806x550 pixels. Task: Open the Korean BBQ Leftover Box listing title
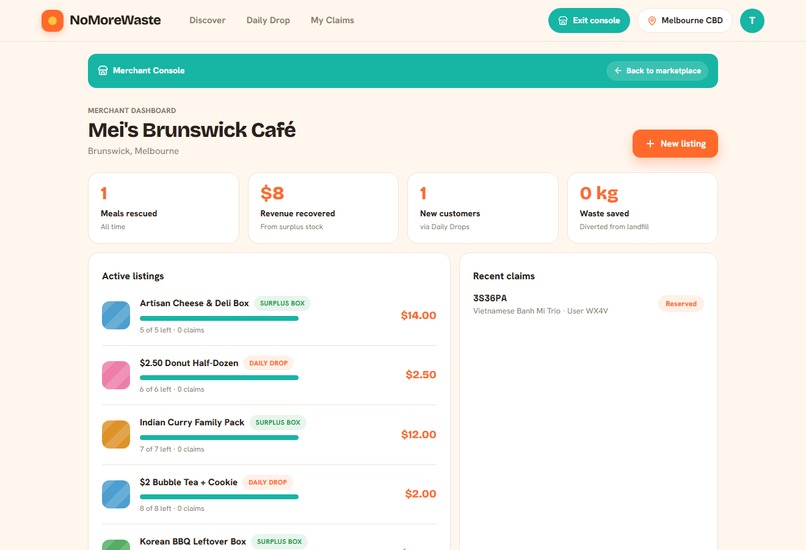point(193,542)
